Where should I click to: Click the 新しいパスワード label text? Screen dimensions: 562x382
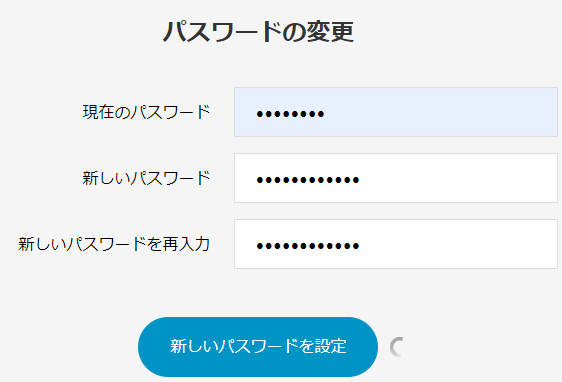tap(146, 178)
